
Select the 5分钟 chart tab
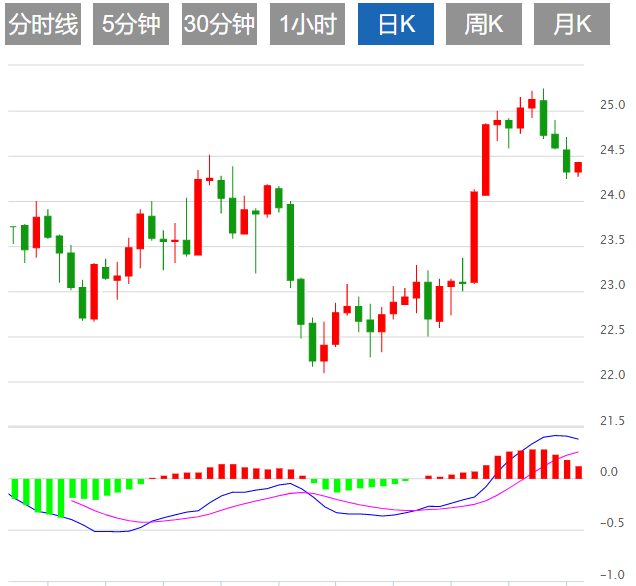(x=131, y=25)
